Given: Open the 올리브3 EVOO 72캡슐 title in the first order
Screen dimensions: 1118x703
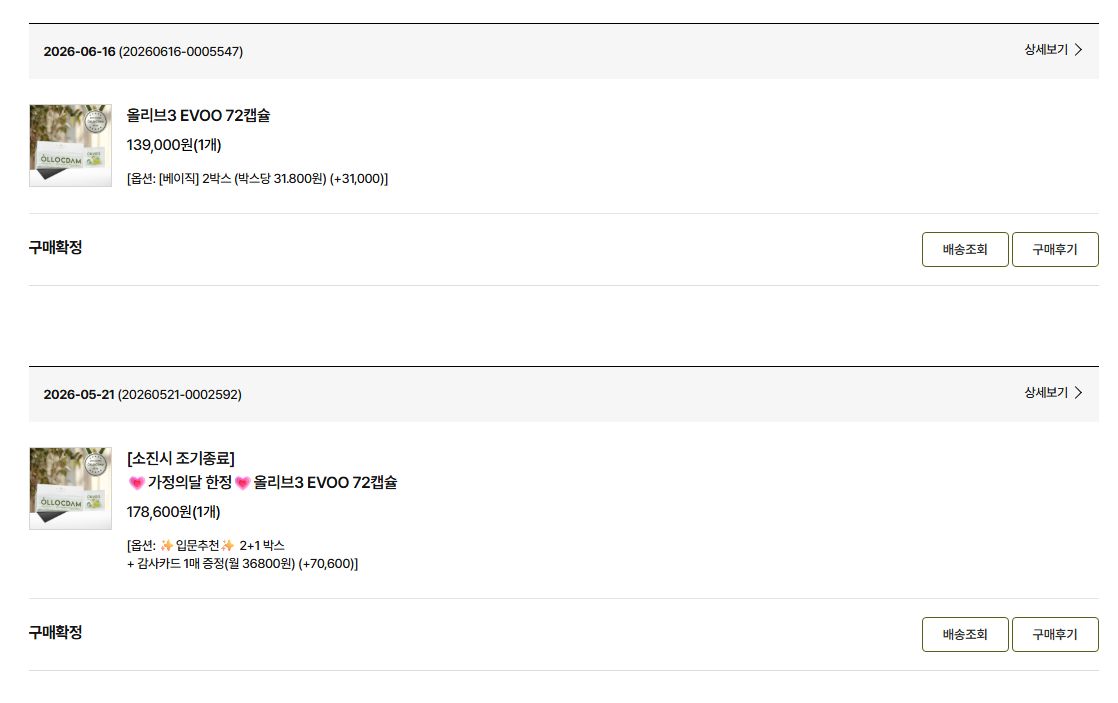Looking at the screenshot, I should (x=198, y=116).
